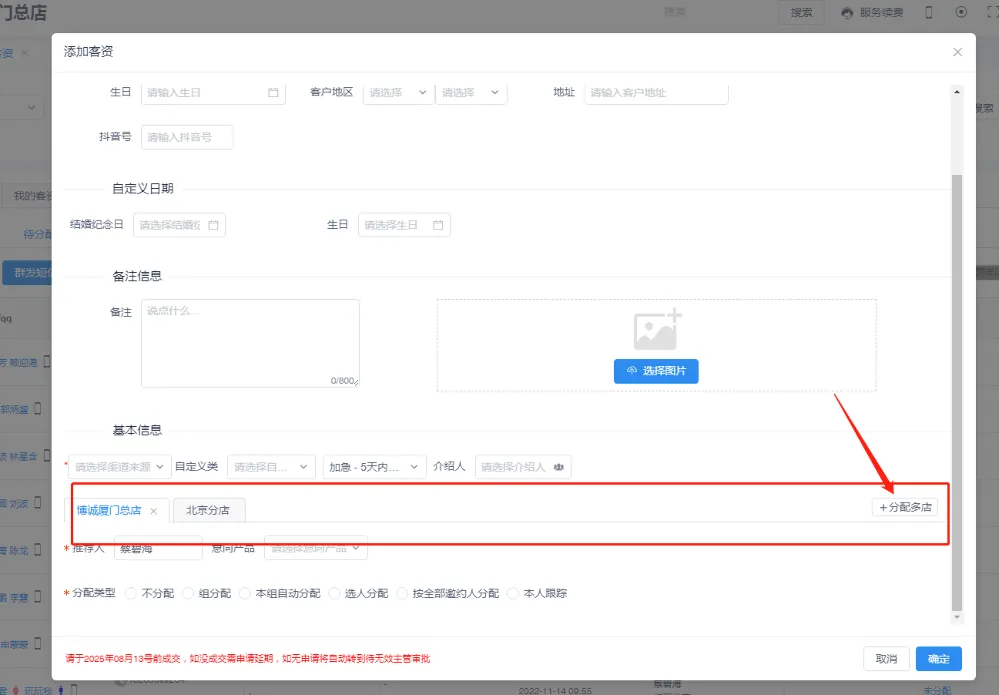The height and width of the screenshot is (695, 999).
Task: Click people icon in 介绍人 field
Action: pos(559,466)
